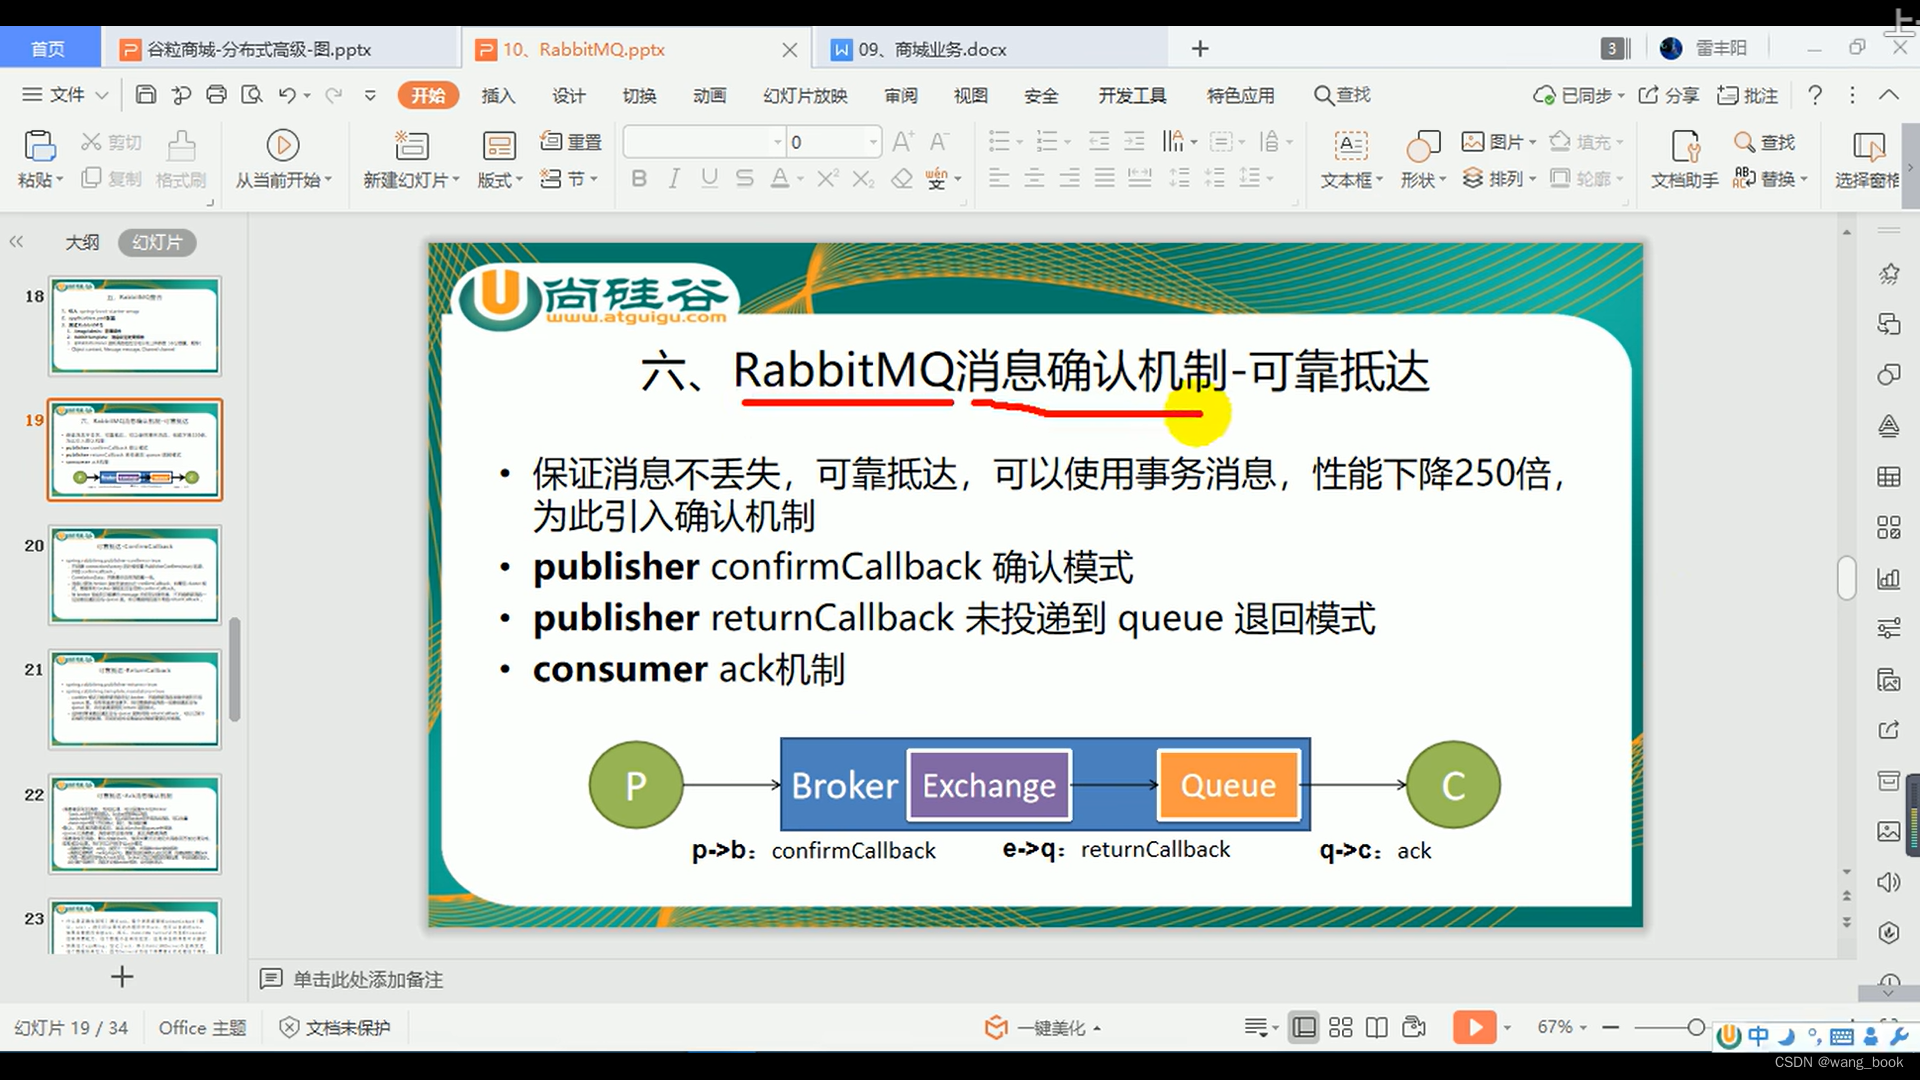Undo the last action
This screenshot has width=1920, height=1080.
tap(287, 95)
